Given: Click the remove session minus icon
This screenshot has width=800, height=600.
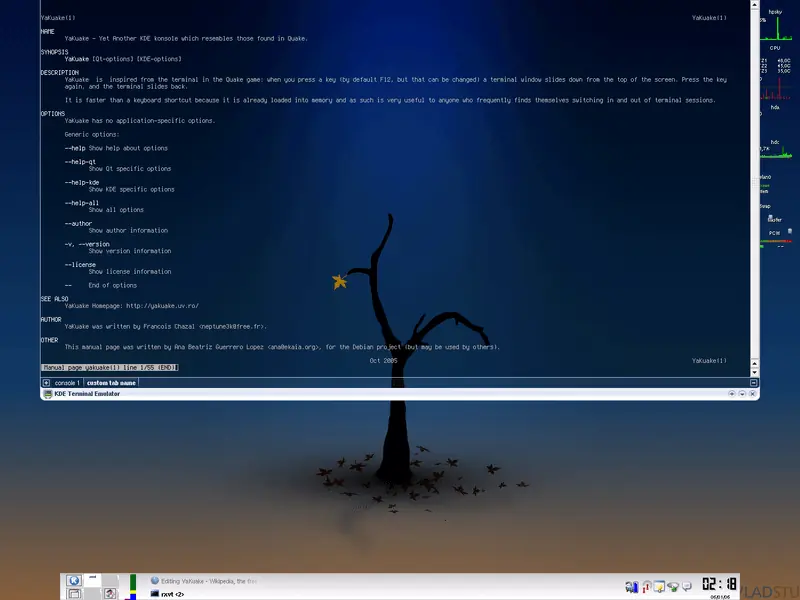Looking at the screenshot, I should (x=754, y=383).
